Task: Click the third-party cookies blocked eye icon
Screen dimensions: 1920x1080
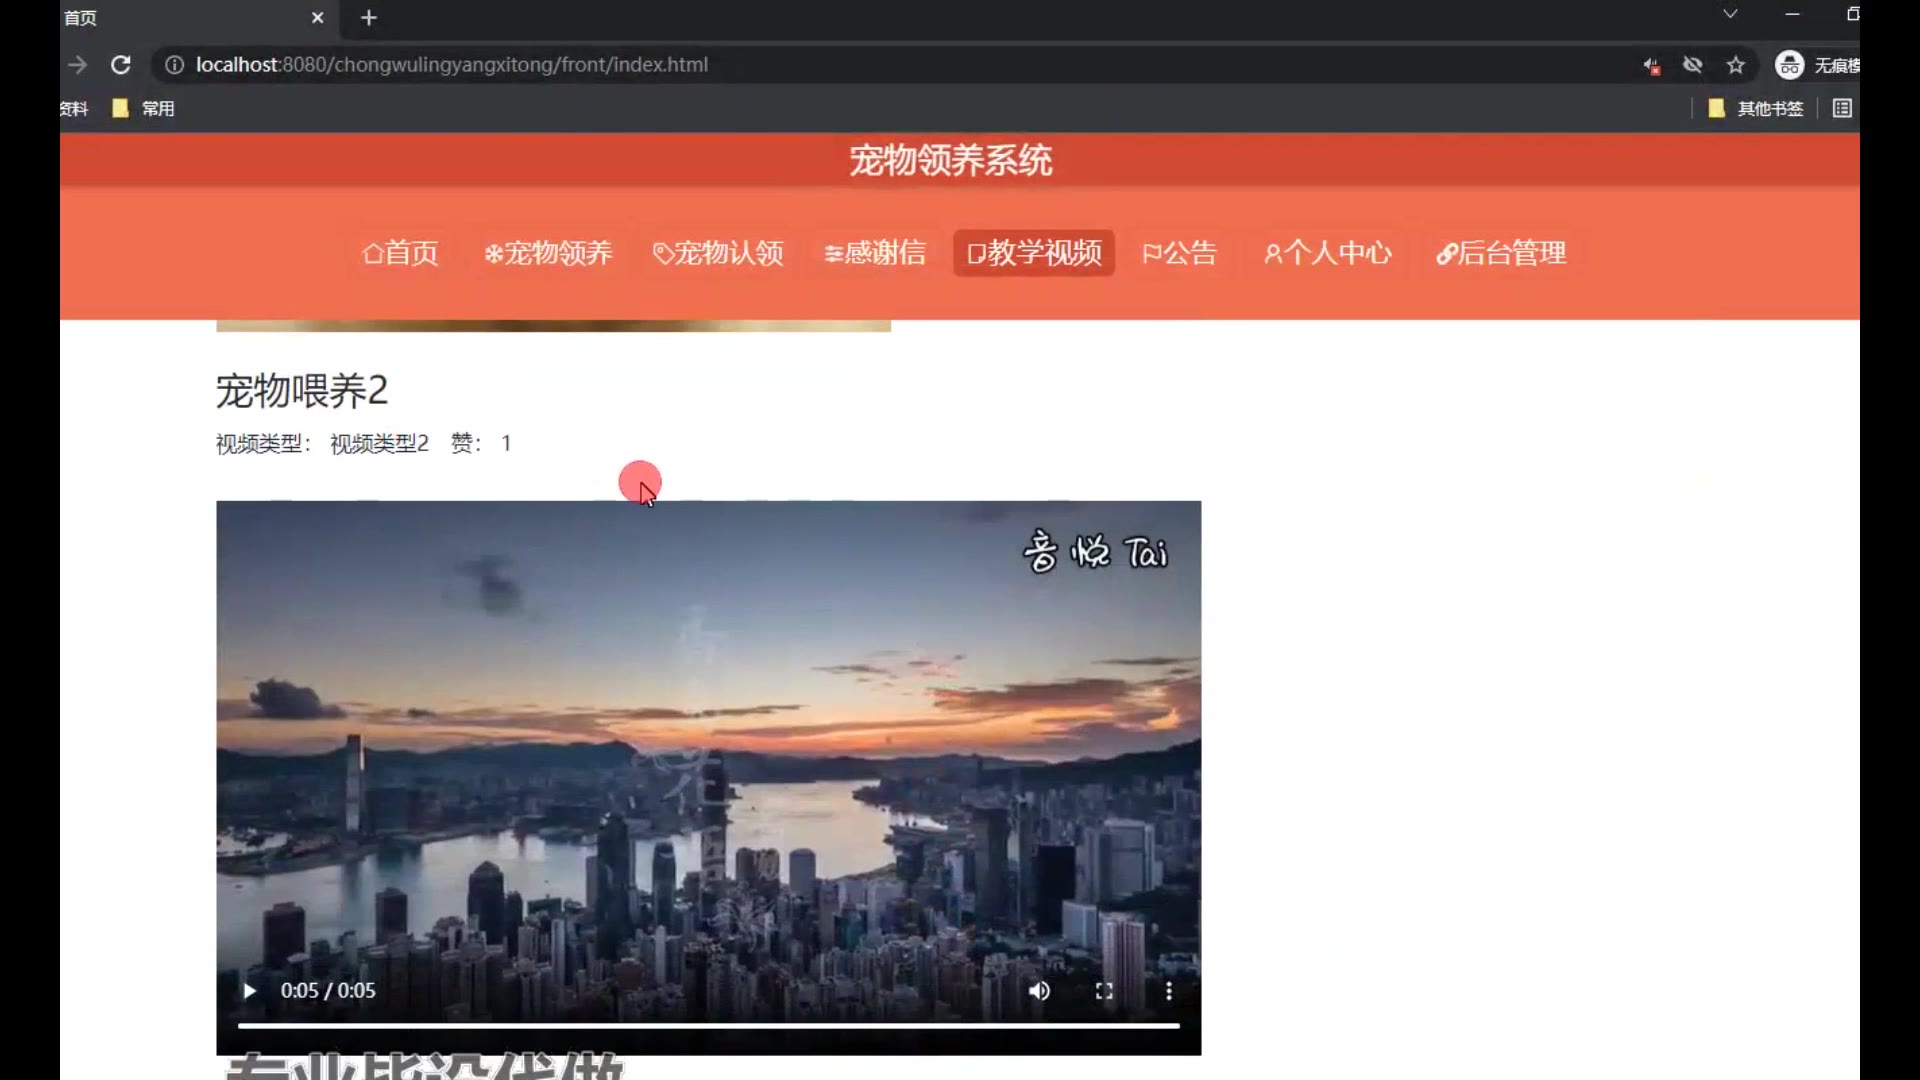Action: [x=1692, y=65]
